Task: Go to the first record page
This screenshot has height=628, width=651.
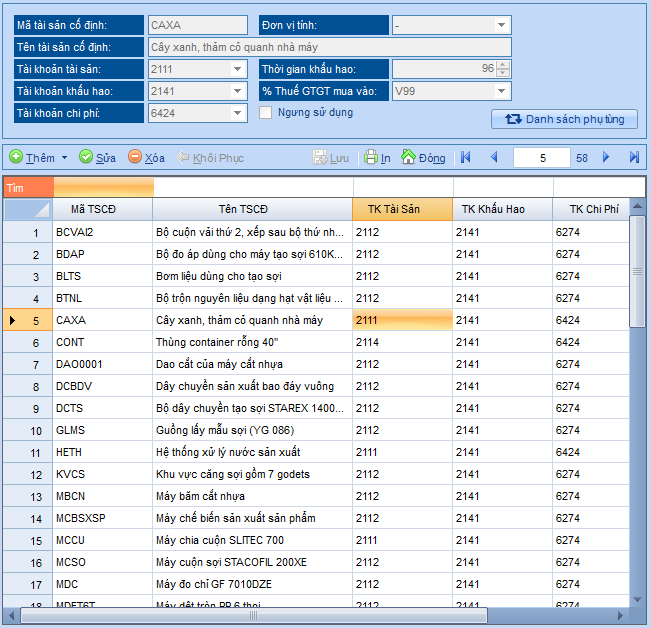Action: (x=465, y=157)
